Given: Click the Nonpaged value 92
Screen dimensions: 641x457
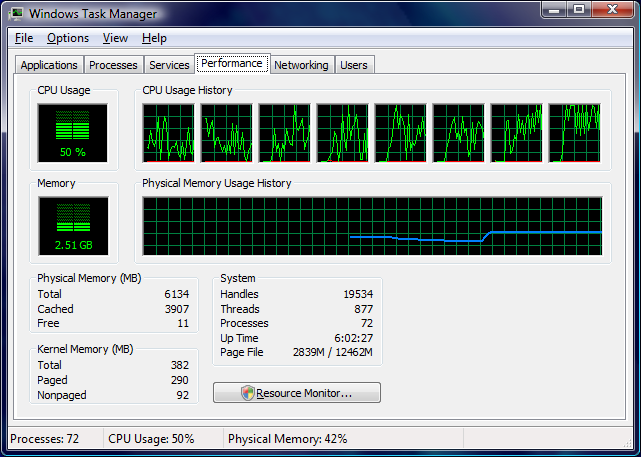Looking at the screenshot, I should point(183,395).
